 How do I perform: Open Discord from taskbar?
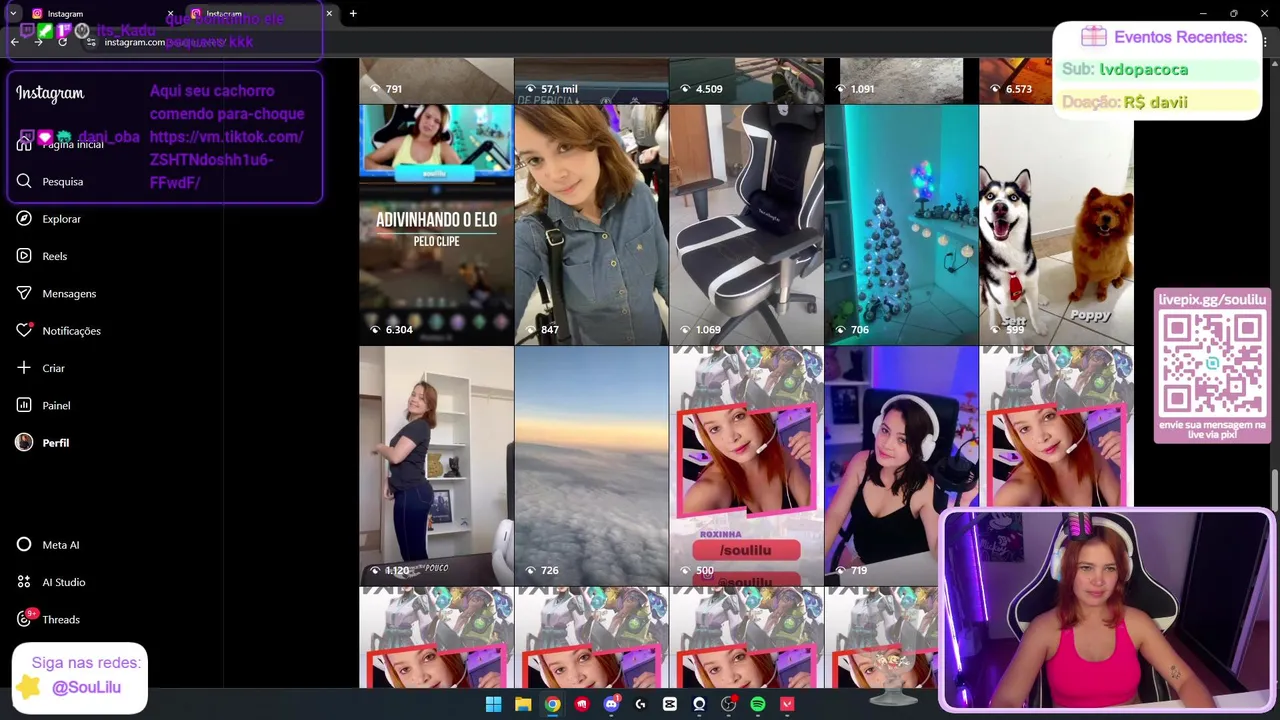pyautogui.click(x=611, y=704)
